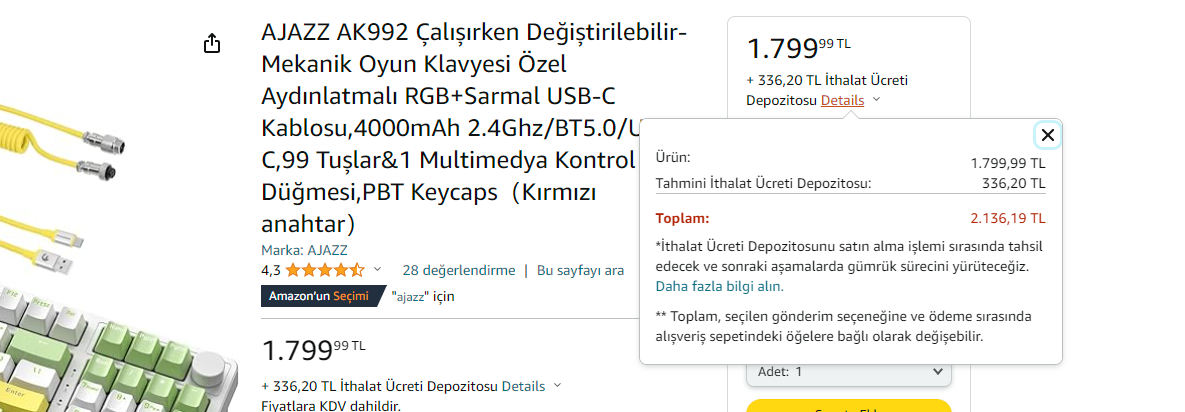This screenshot has height=412, width=1185.
Task: Open the 28 değerlendirme reviews link
Action: [x=458, y=270]
